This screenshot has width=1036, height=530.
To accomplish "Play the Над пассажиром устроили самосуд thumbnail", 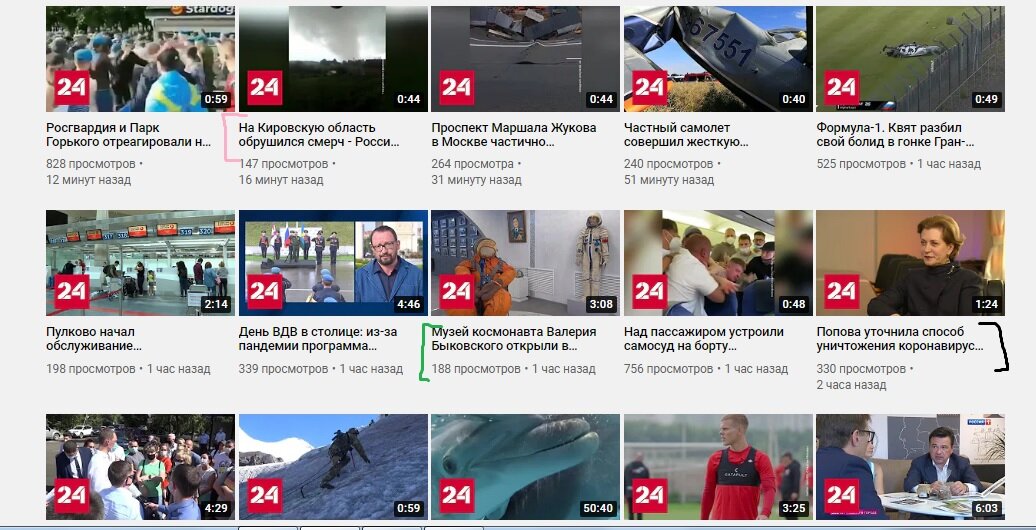I will point(718,263).
